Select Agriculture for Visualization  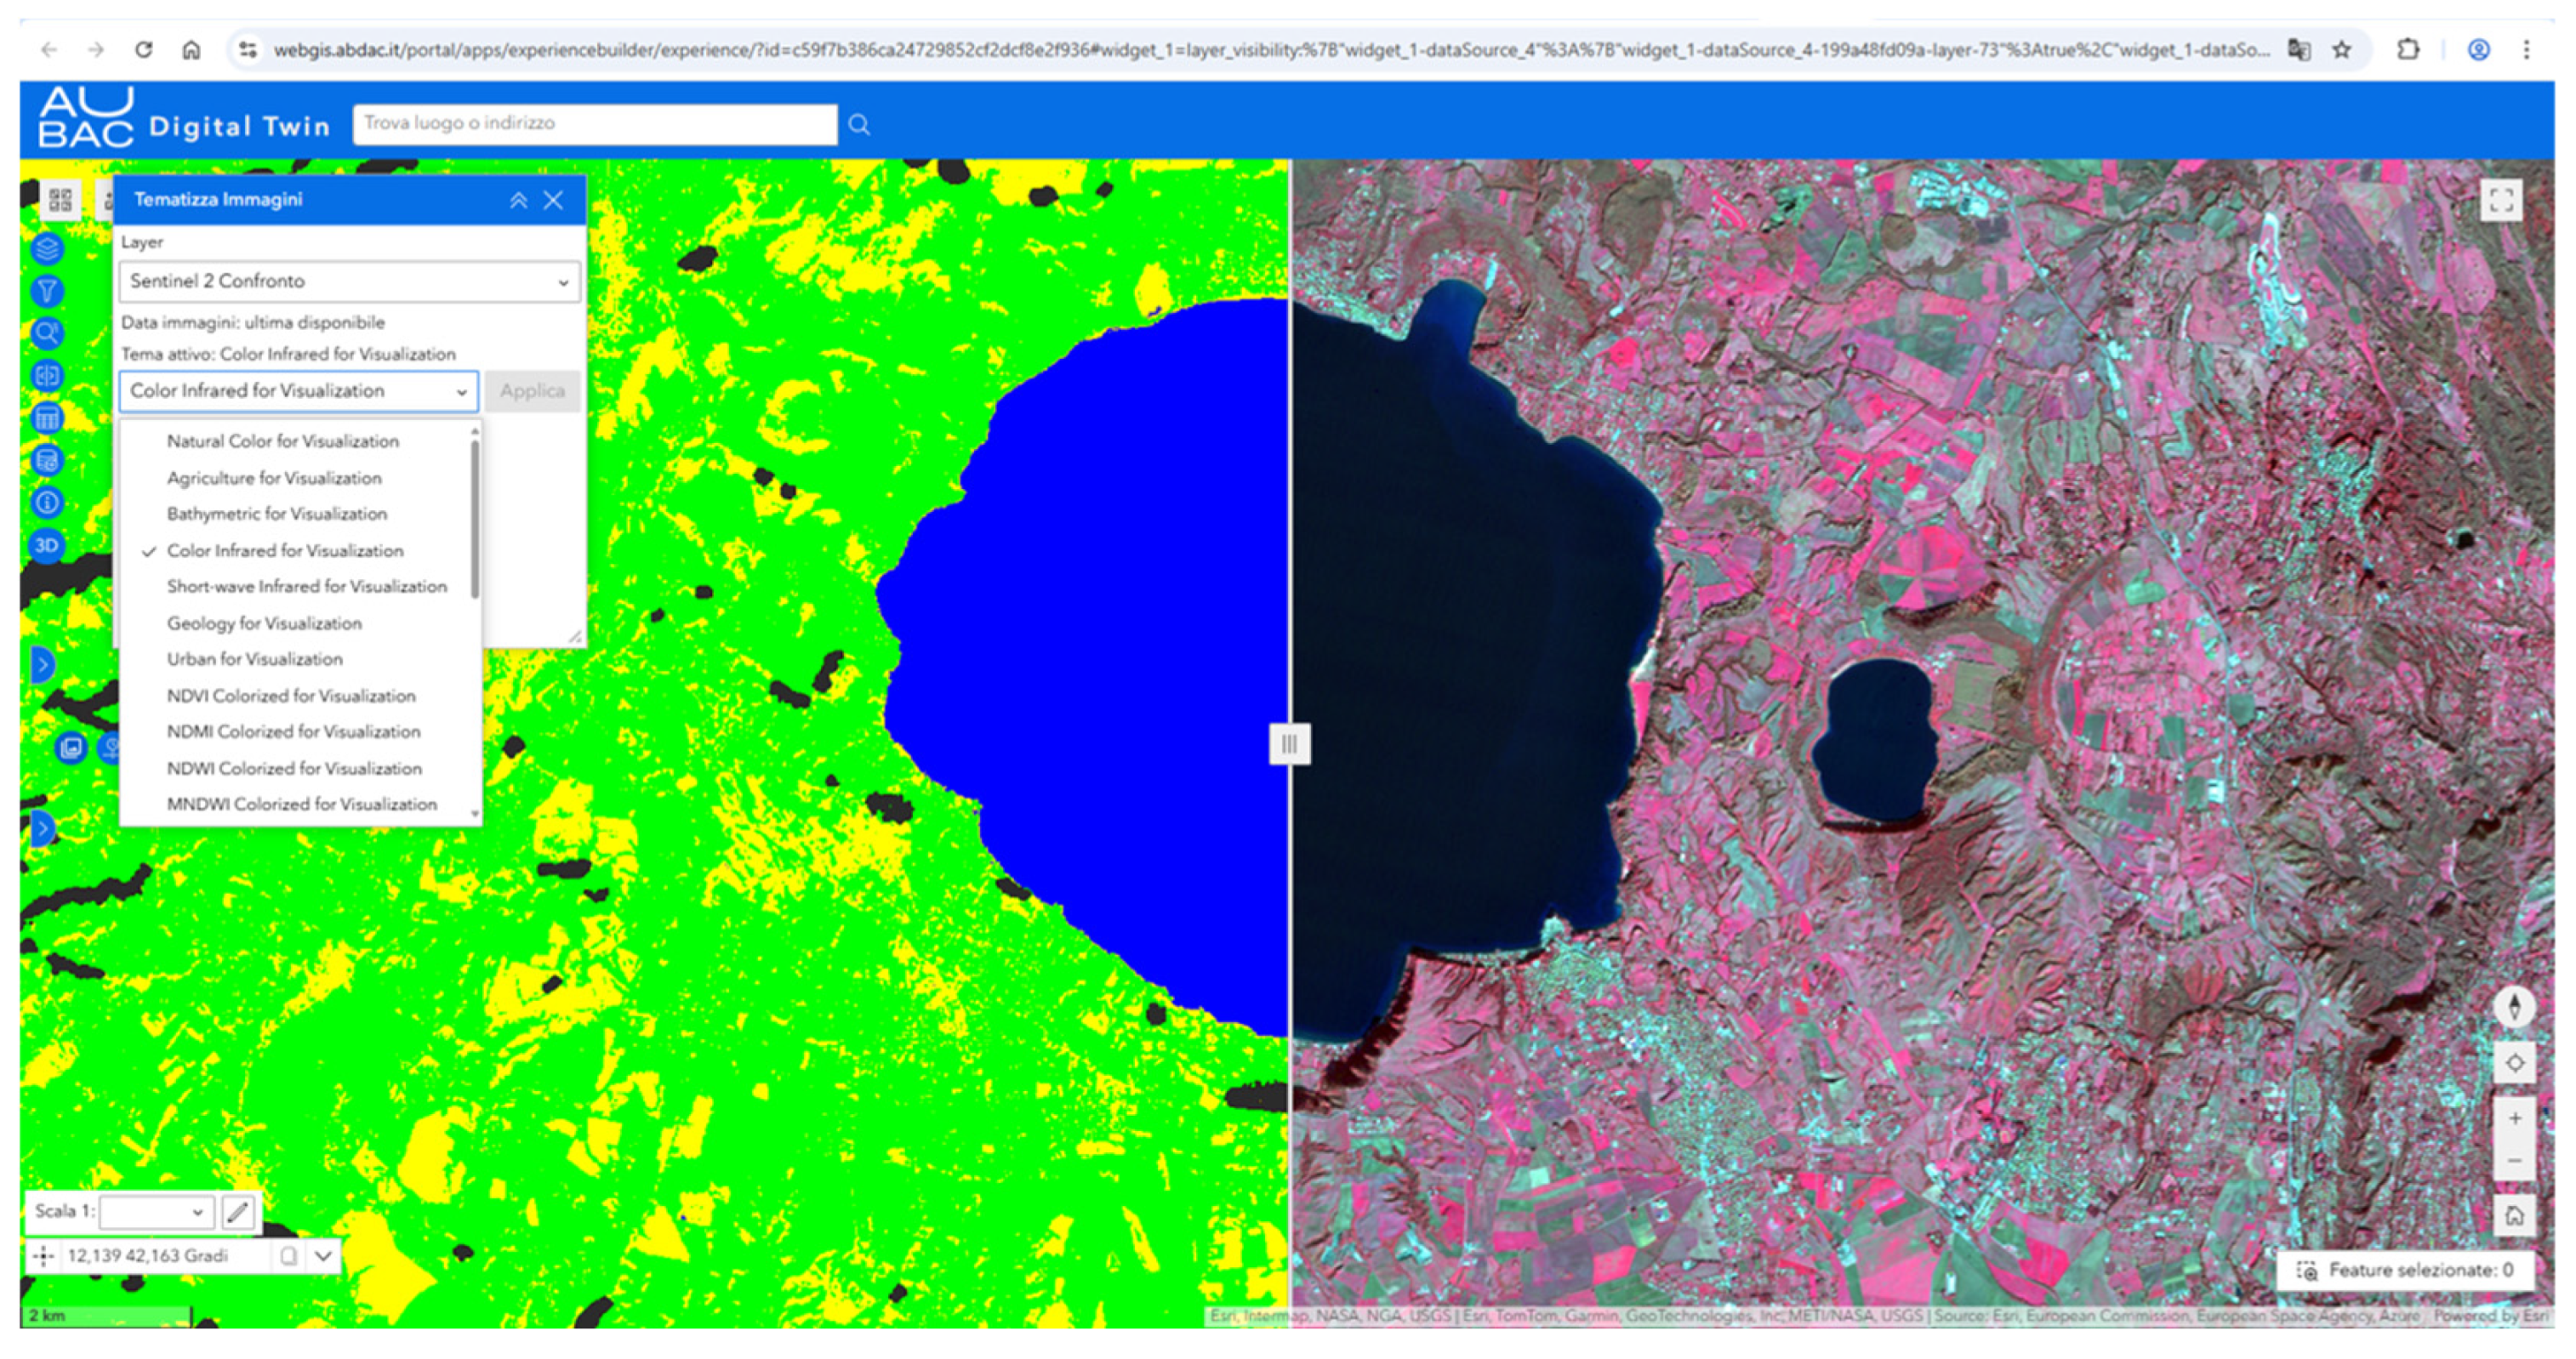(x=274, y=478)
